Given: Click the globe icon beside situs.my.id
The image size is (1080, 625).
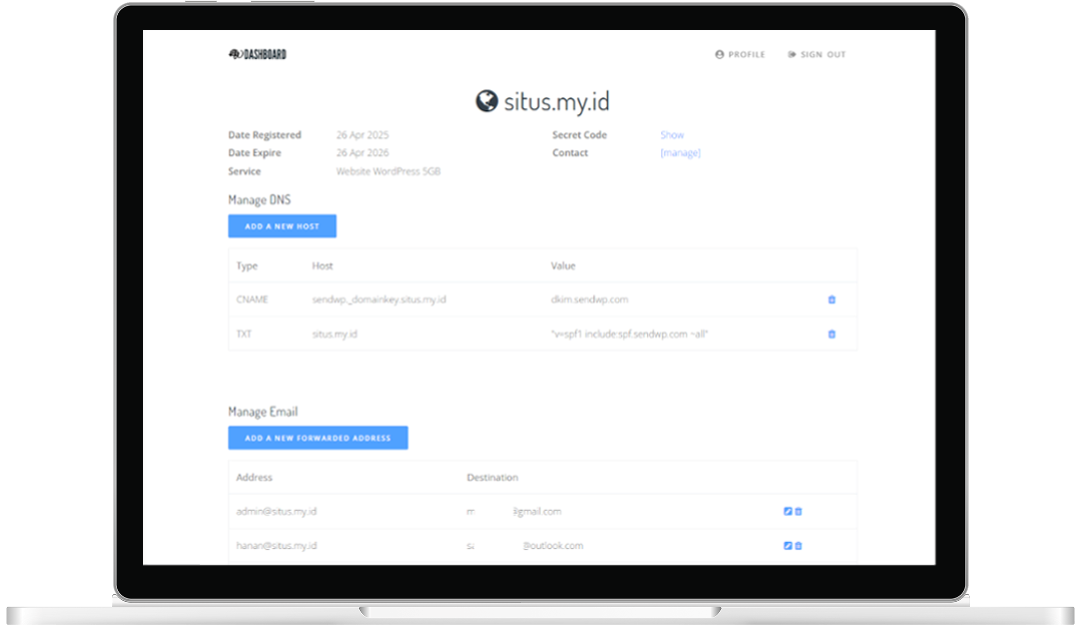Looking at the screenshot, I should (486, 101).
